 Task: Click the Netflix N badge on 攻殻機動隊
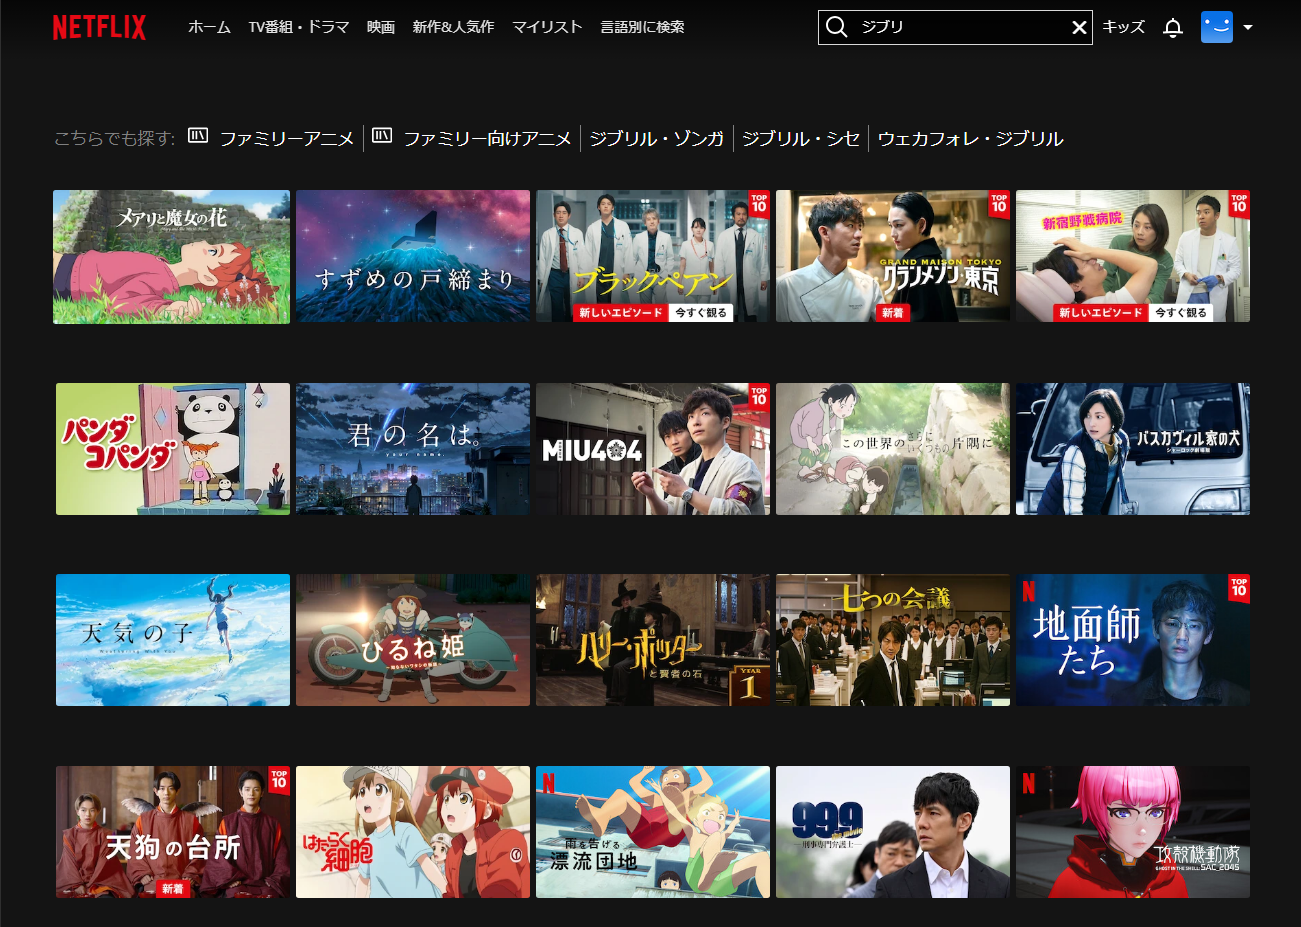(x=1028, y=783)
